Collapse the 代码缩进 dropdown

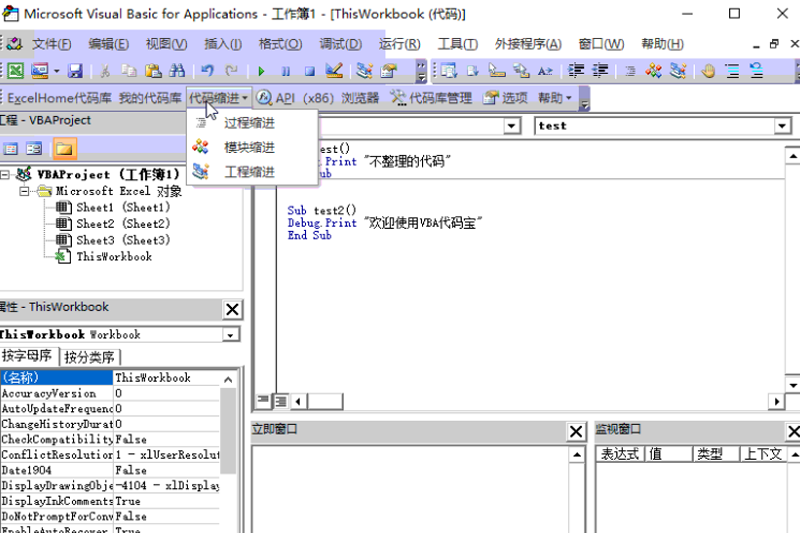coord(218,98)
